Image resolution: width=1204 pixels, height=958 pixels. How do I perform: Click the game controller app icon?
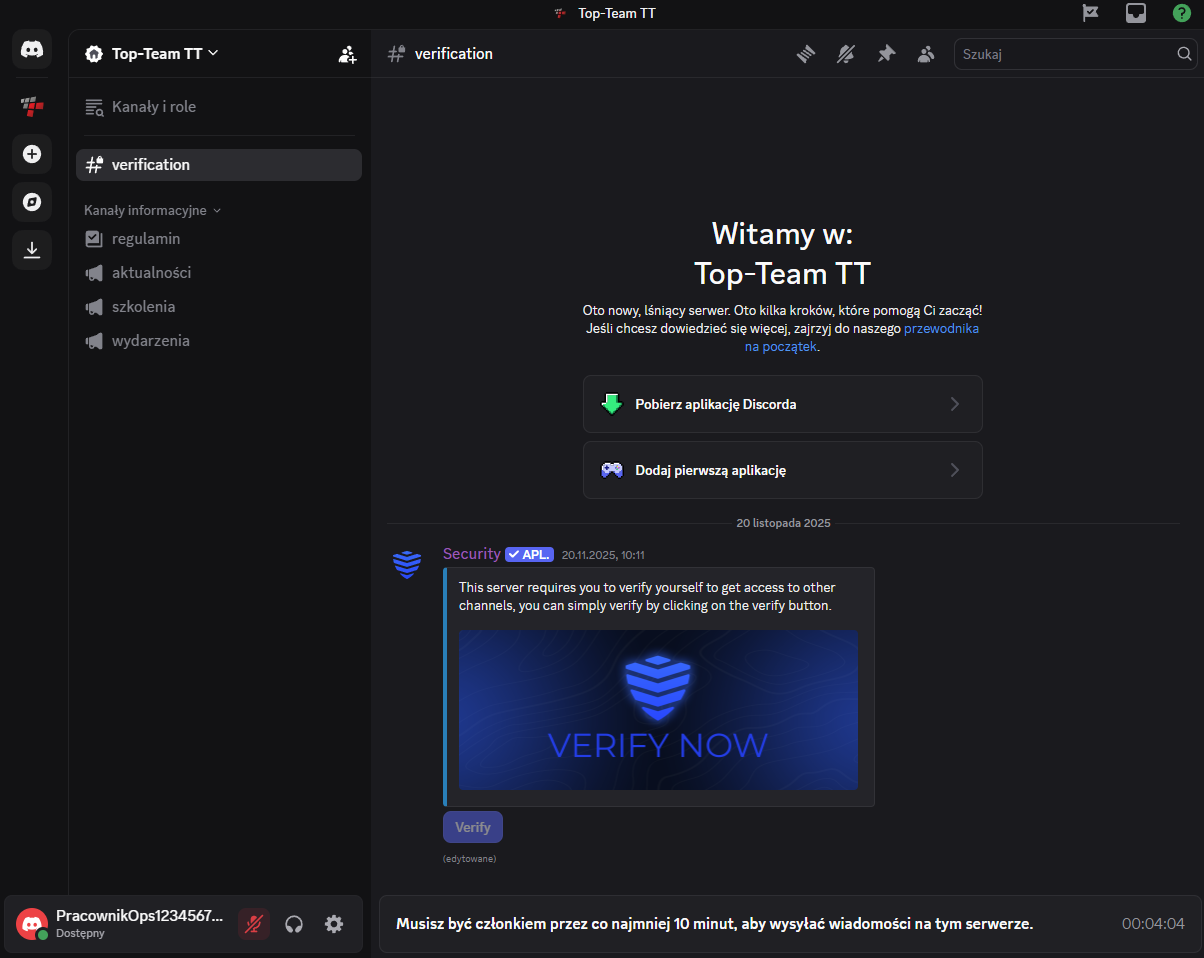click(612, 470)
